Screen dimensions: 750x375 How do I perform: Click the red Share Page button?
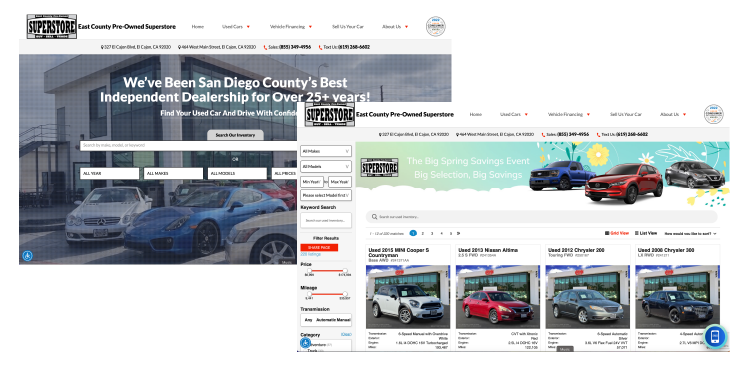(x=319, y=248)
